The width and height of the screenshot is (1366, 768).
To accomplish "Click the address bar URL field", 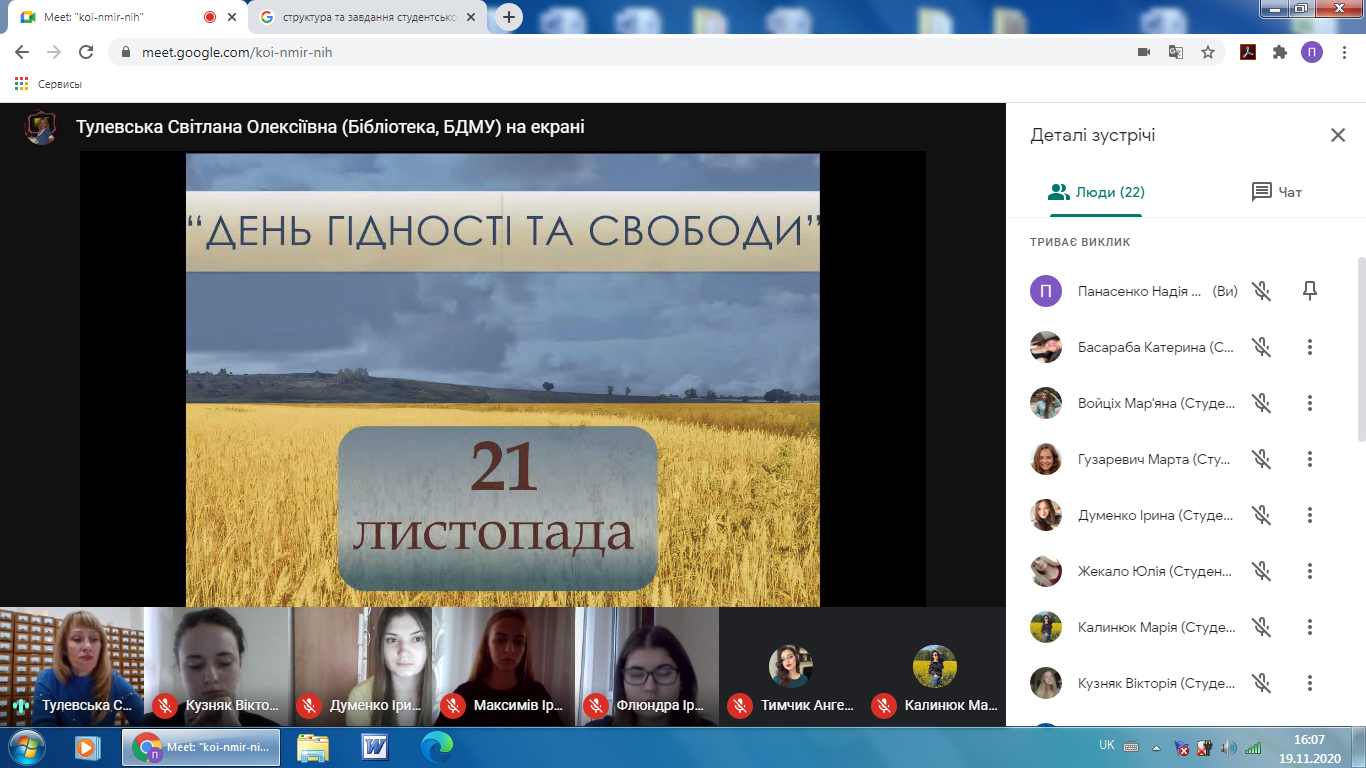I will pos(620,52).
